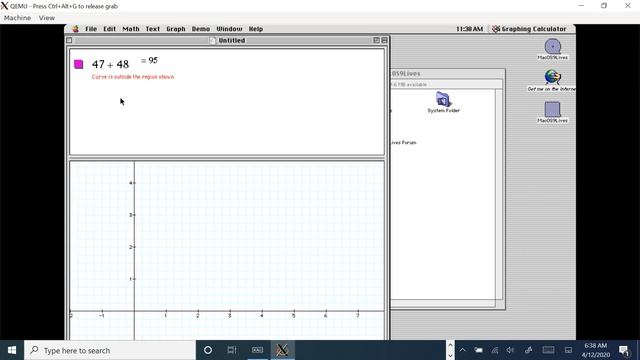Click the Untitled window title text
The image size is (640, 360).
pyautogui.click(x=232, y=40)
